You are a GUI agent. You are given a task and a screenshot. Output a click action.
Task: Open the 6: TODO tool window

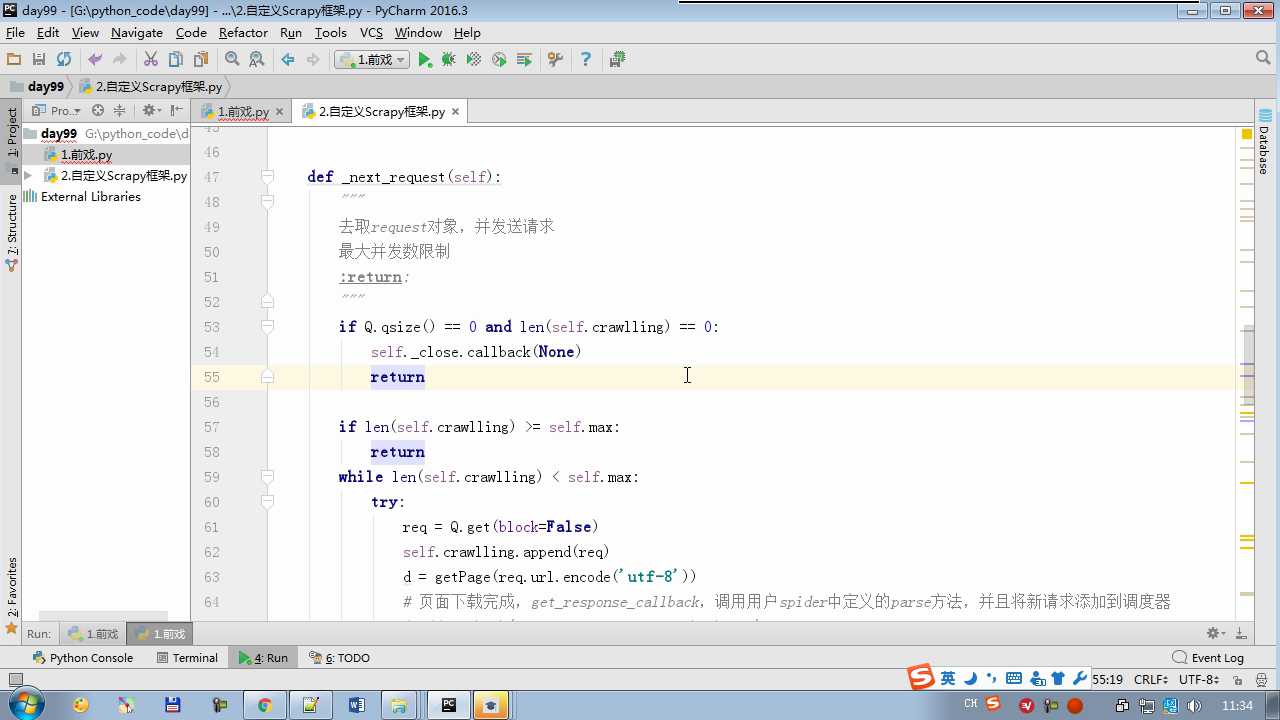coord(340,658)
